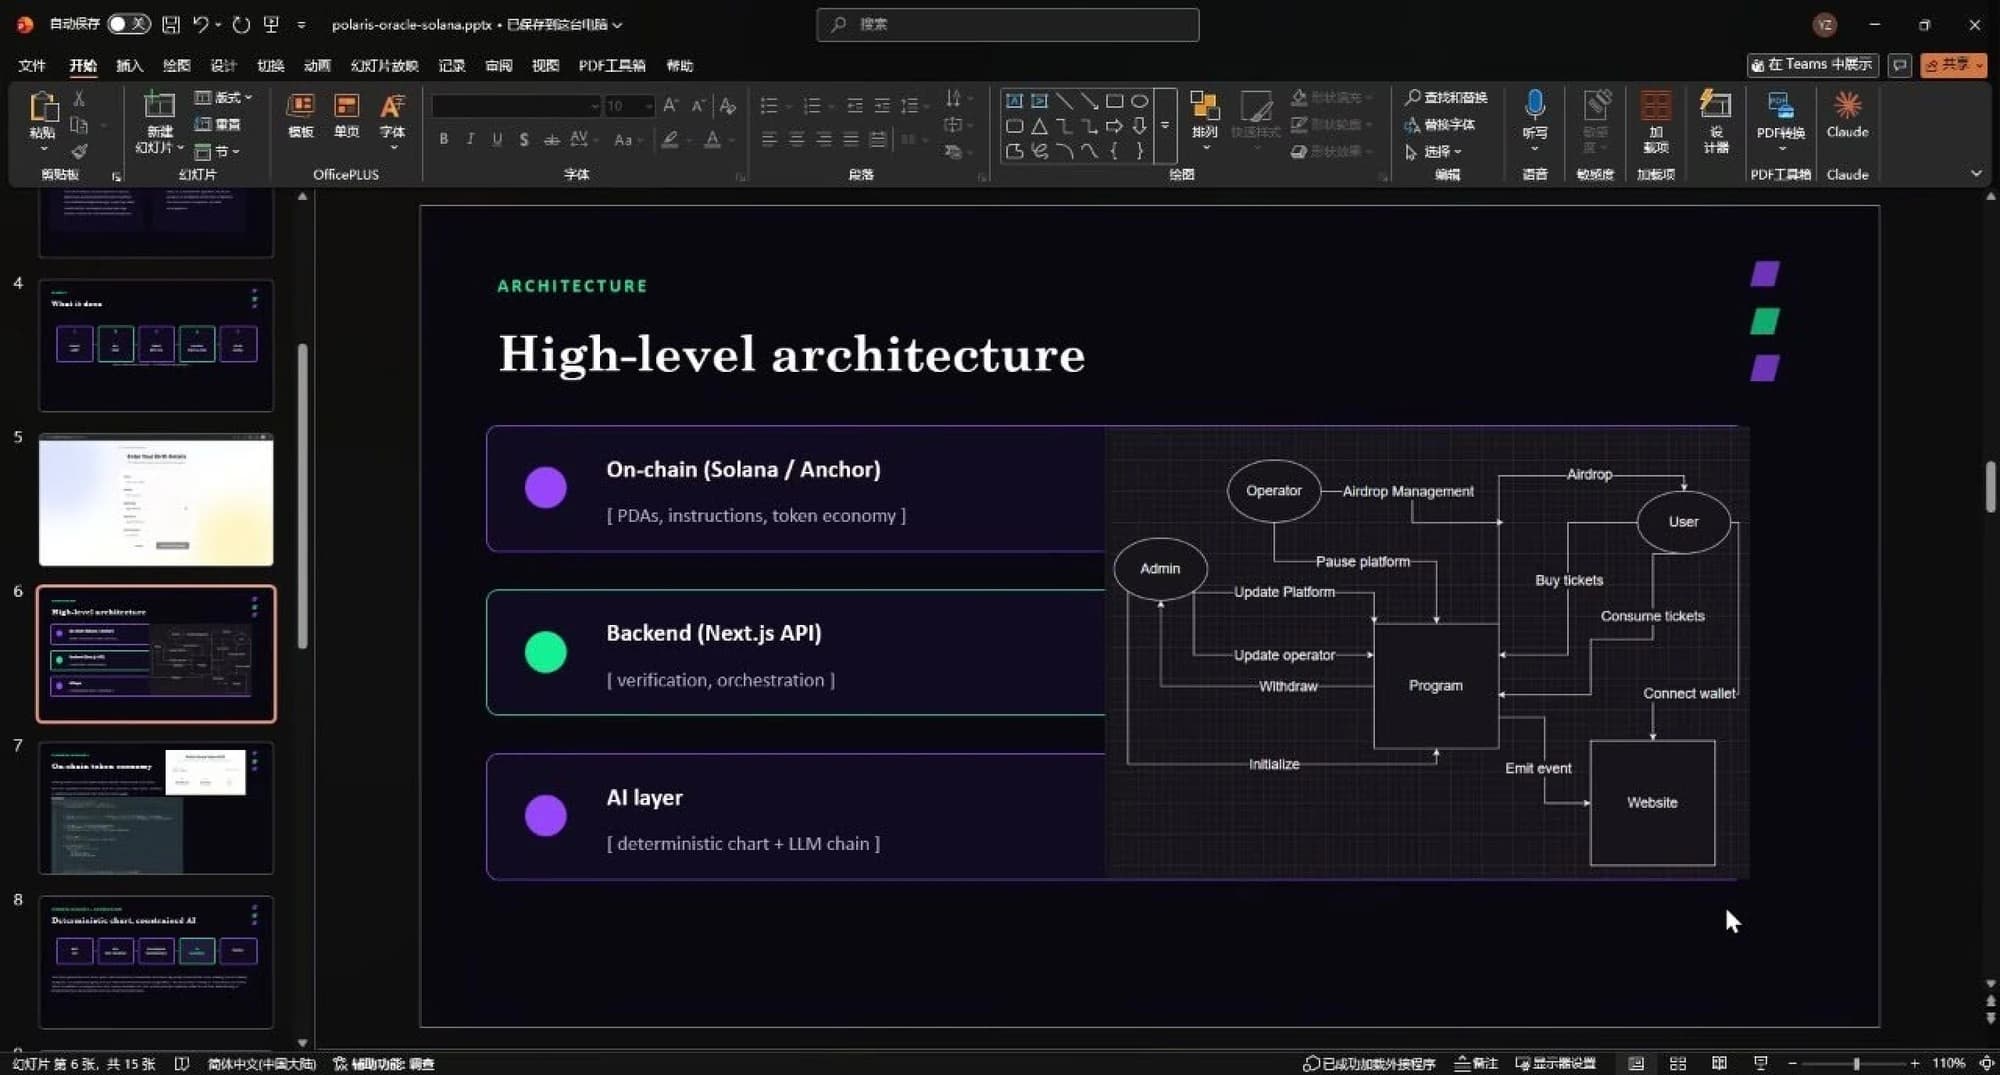The image size is (2000, 1075).
Task: Toggle Underline formatting
Action: click(x=497, y=139)
